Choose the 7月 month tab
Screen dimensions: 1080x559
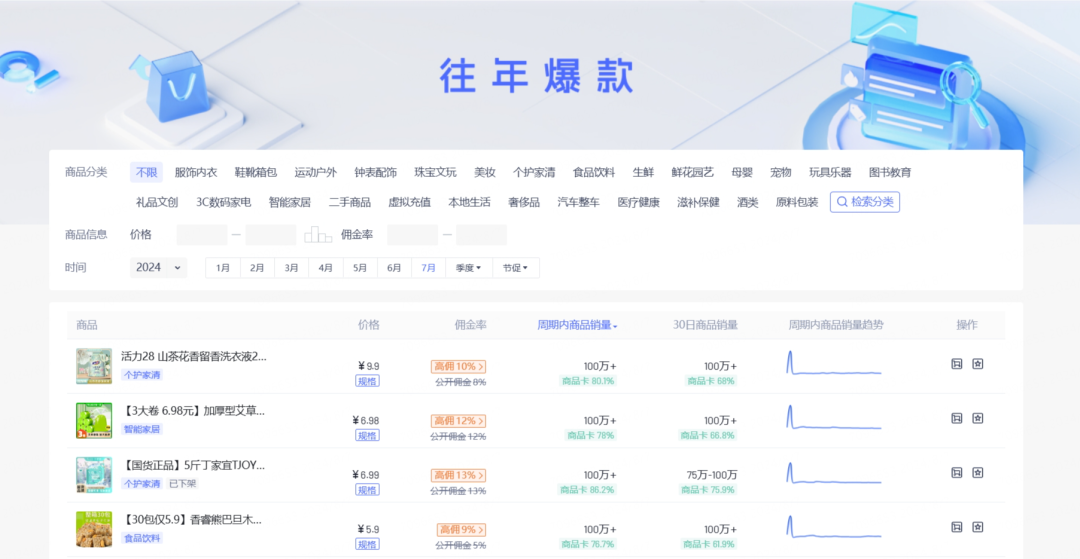[428, 268]
